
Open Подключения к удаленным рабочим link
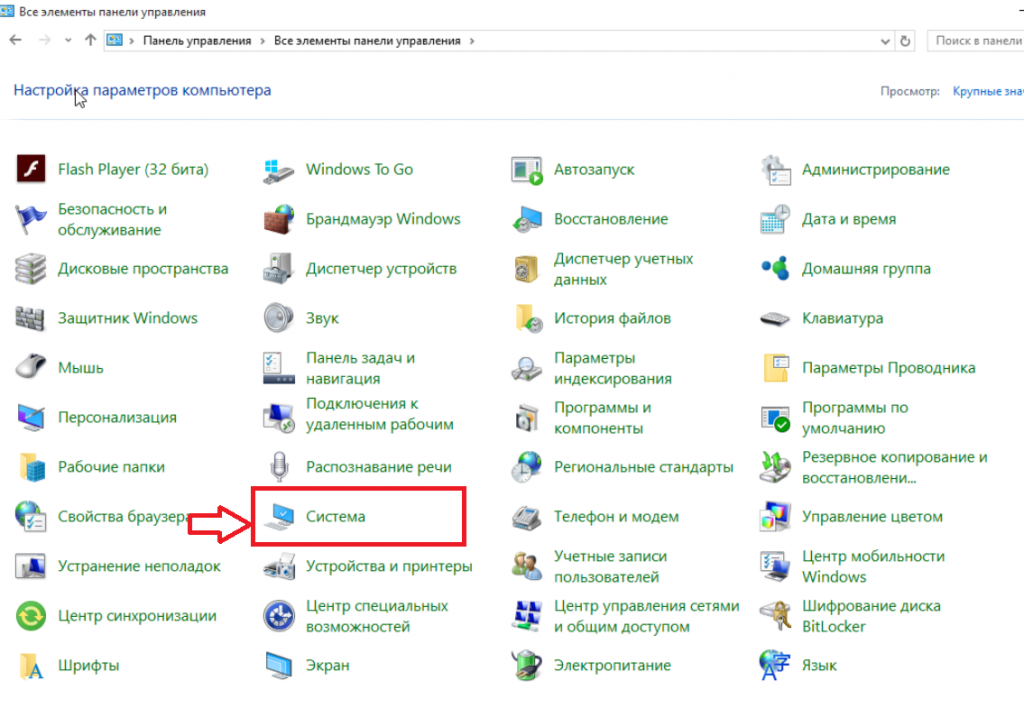[x=379, y=414]
